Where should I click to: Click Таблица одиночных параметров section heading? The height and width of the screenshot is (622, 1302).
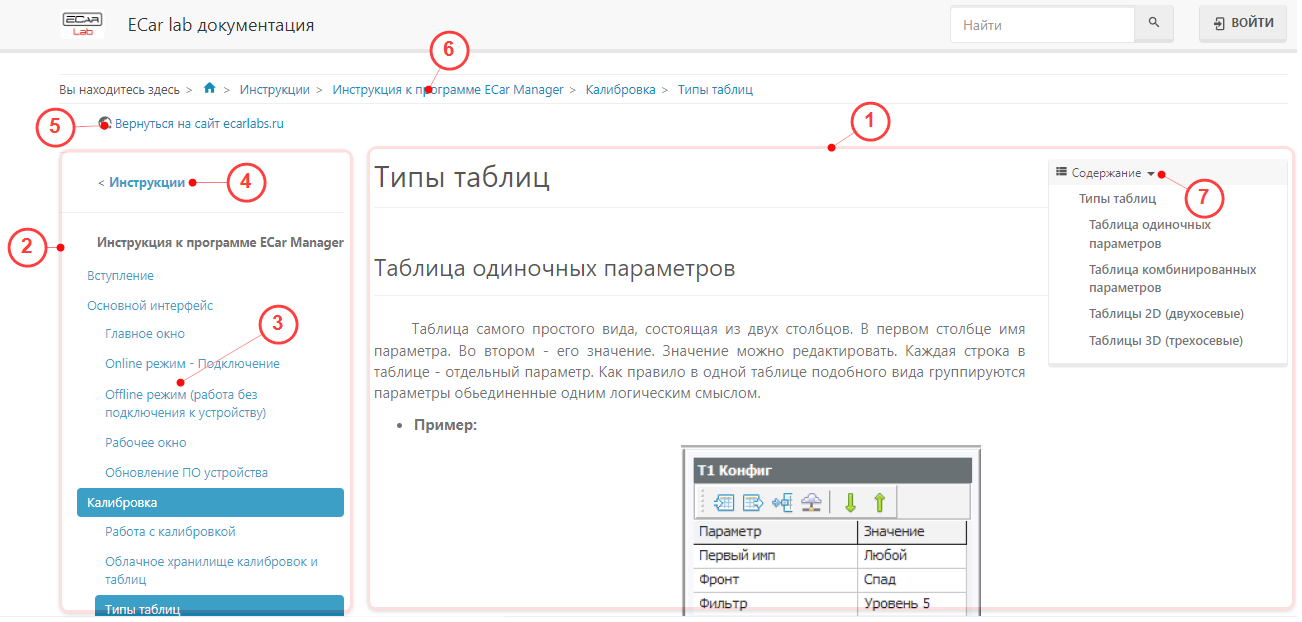[554, 268]
